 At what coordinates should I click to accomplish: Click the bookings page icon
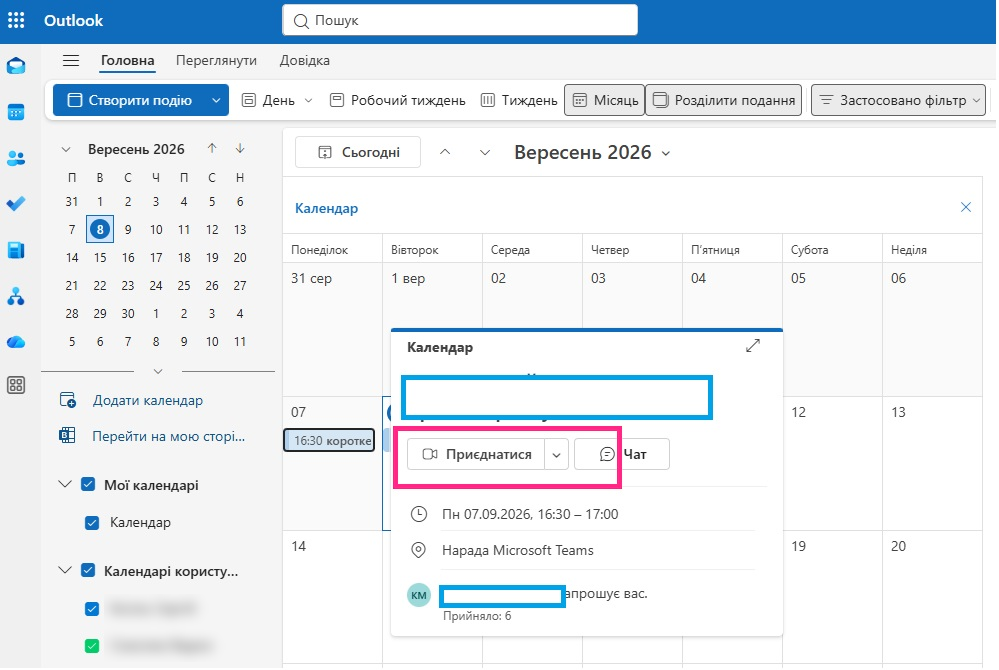point(67,436)
